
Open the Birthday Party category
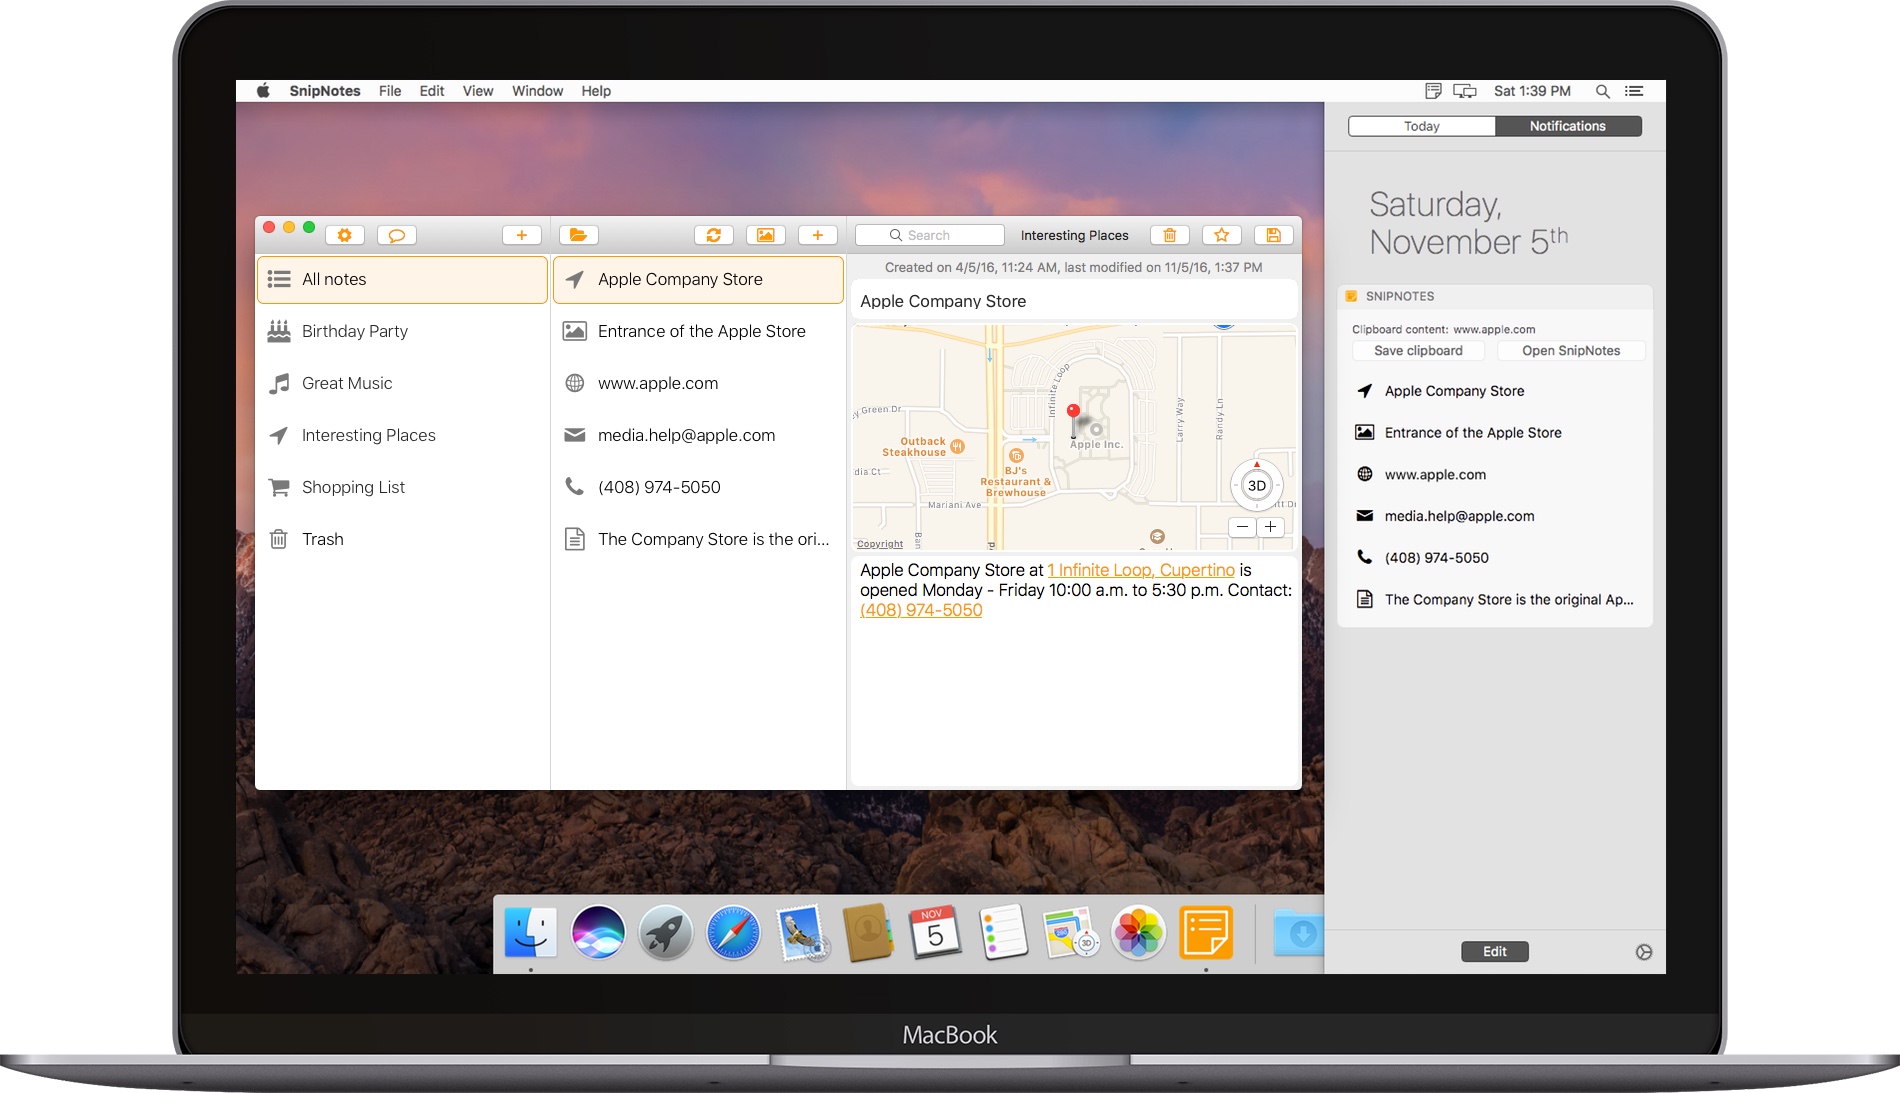(403, 331)
